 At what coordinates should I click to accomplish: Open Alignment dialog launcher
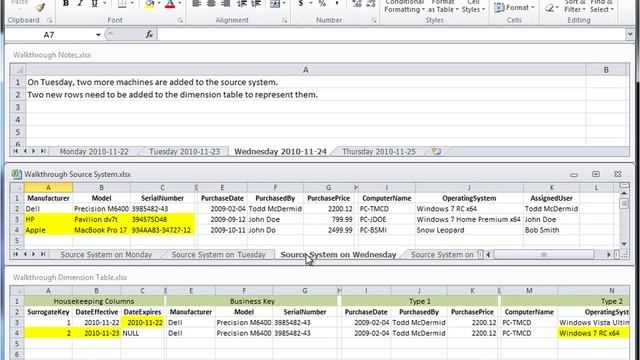pos(284,20)
